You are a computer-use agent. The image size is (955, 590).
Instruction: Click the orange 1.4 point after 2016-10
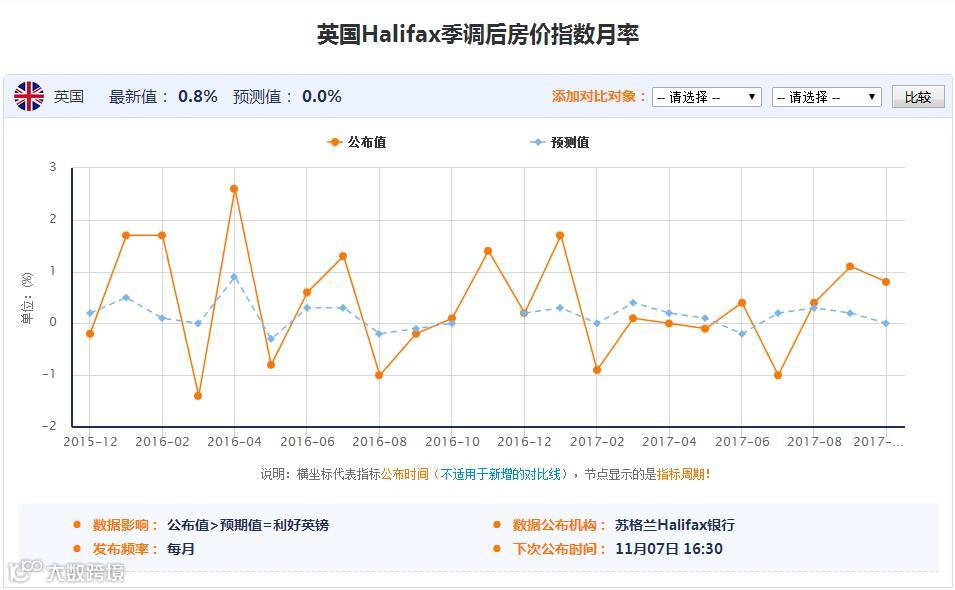point(488,251)
